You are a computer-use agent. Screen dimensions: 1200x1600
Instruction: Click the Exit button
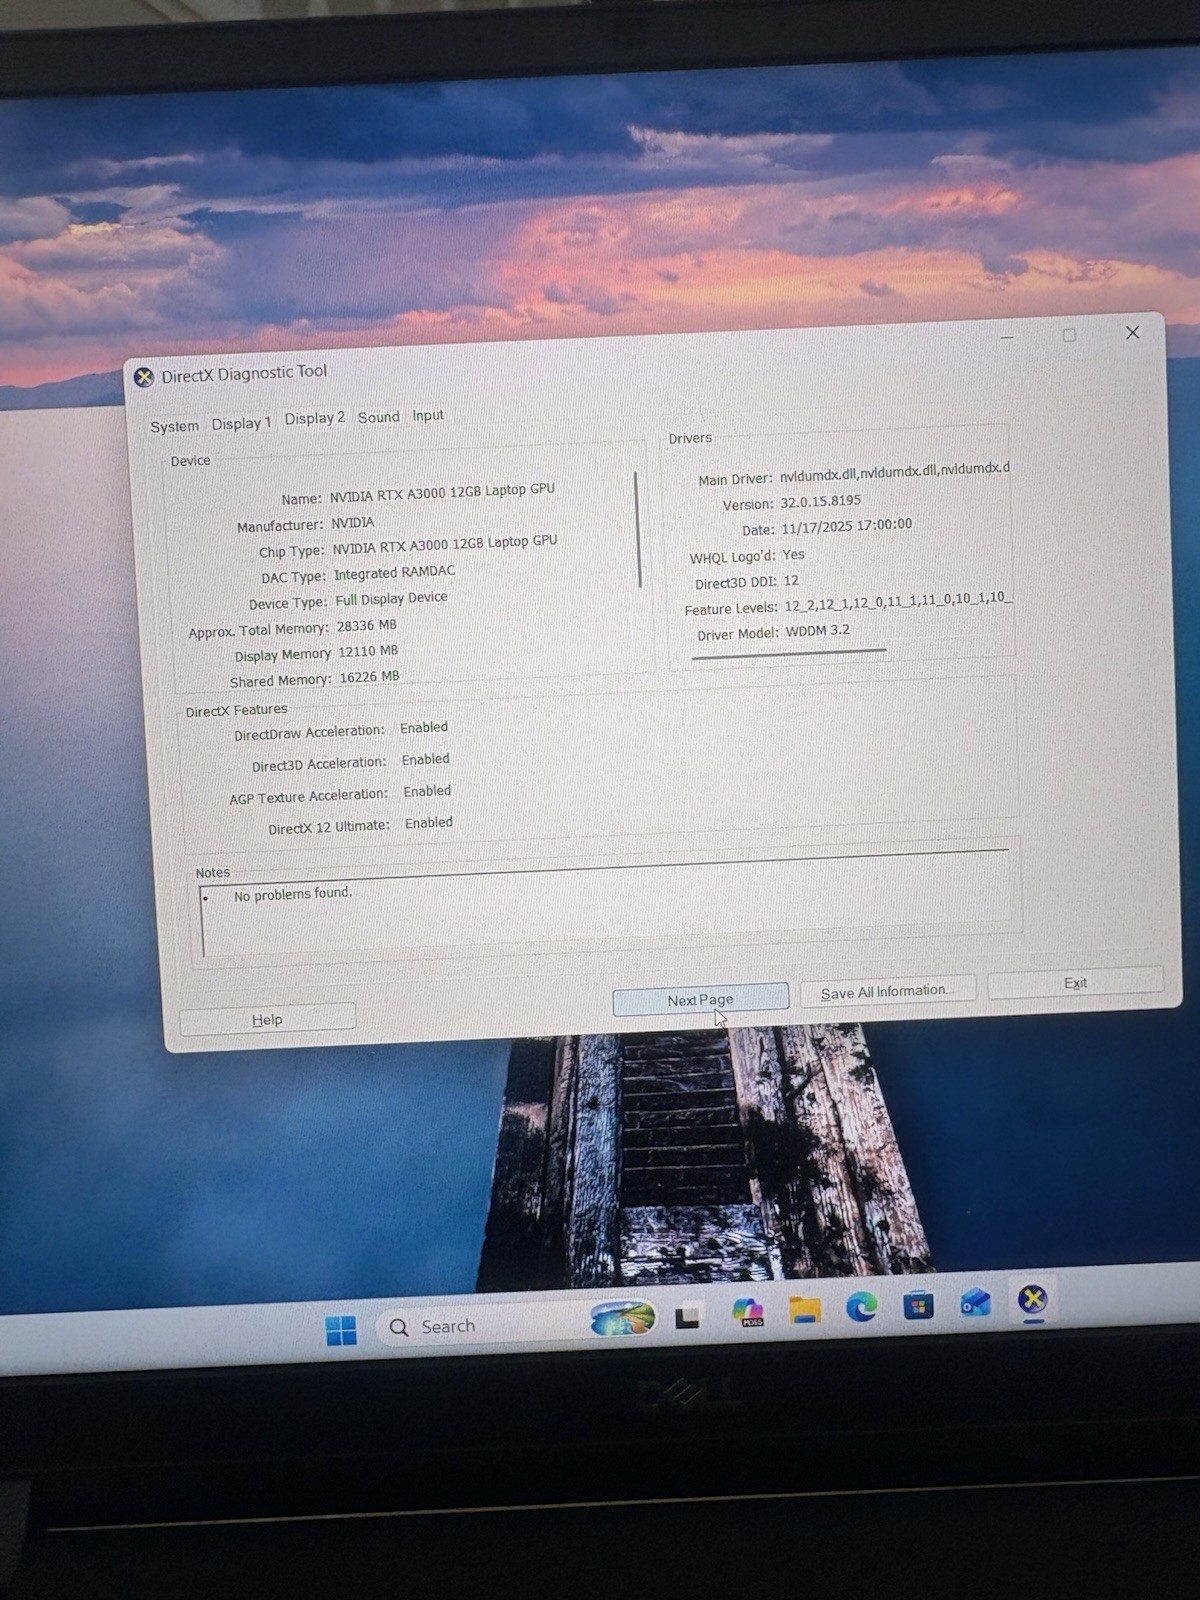(x=1075, y=983)
